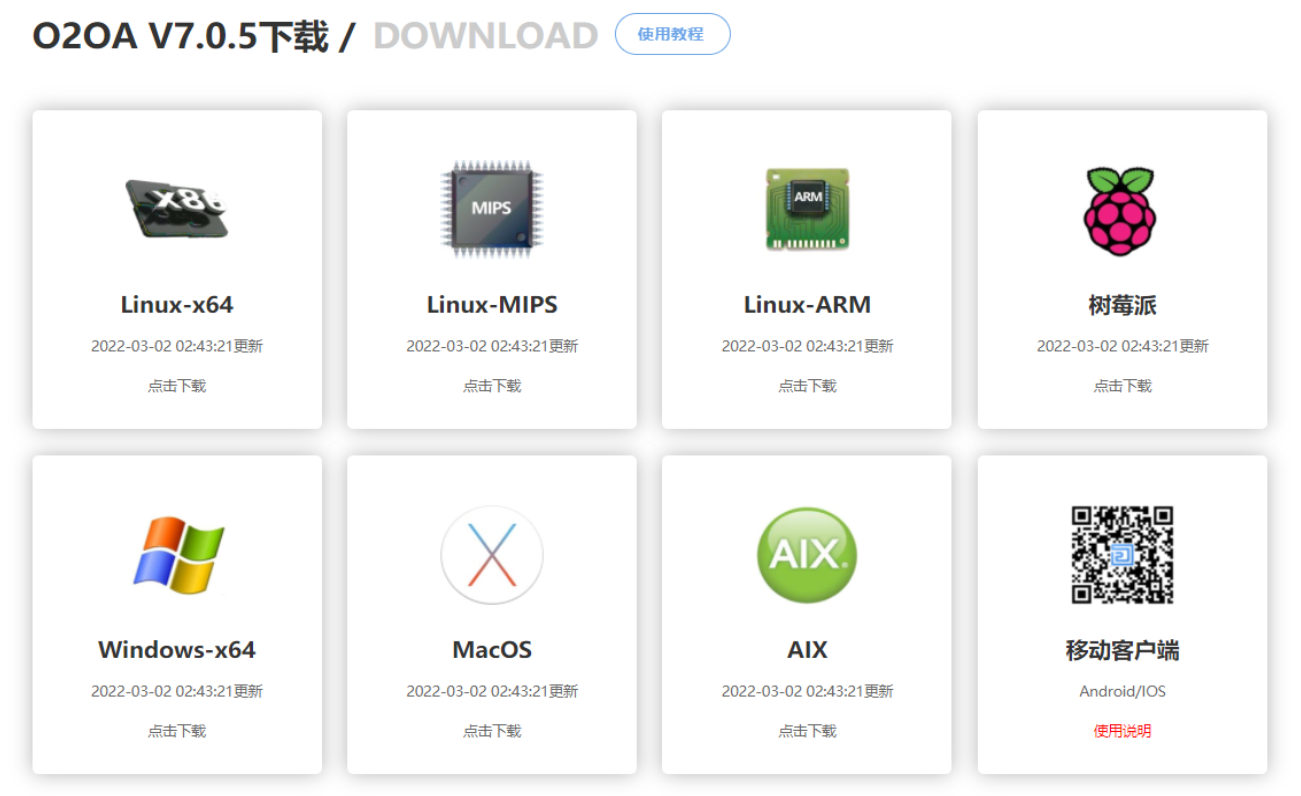The width and height of the screenshot is (1301, 796).
Task: Download via 点击下载 under 树莓派
Action: coord(1122,385)
